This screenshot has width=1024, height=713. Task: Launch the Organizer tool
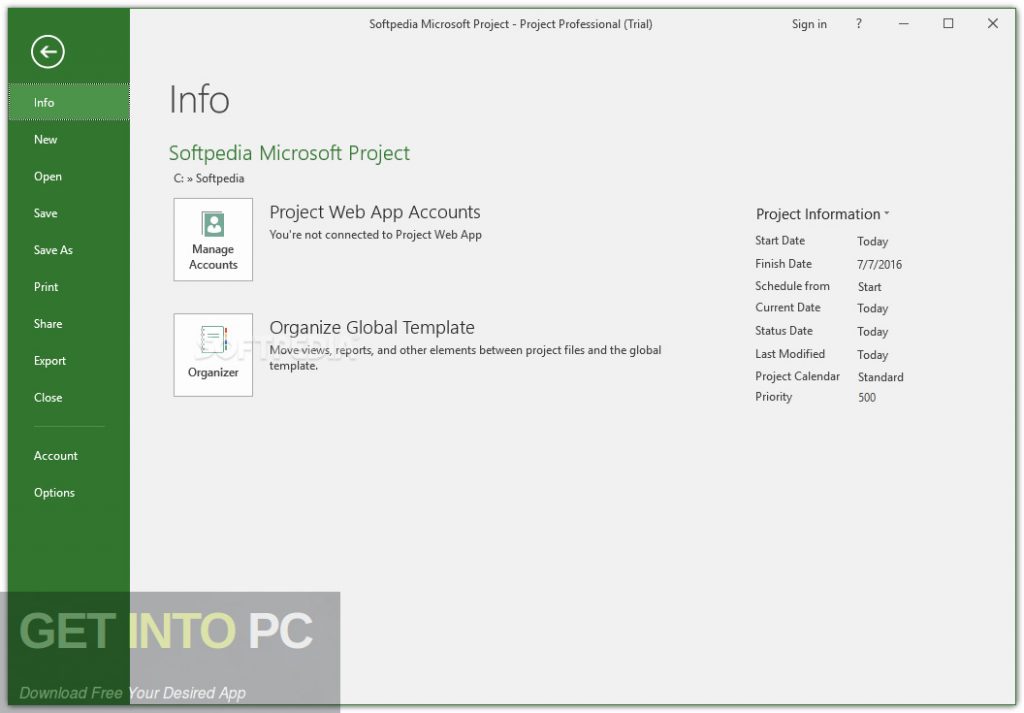213,355
